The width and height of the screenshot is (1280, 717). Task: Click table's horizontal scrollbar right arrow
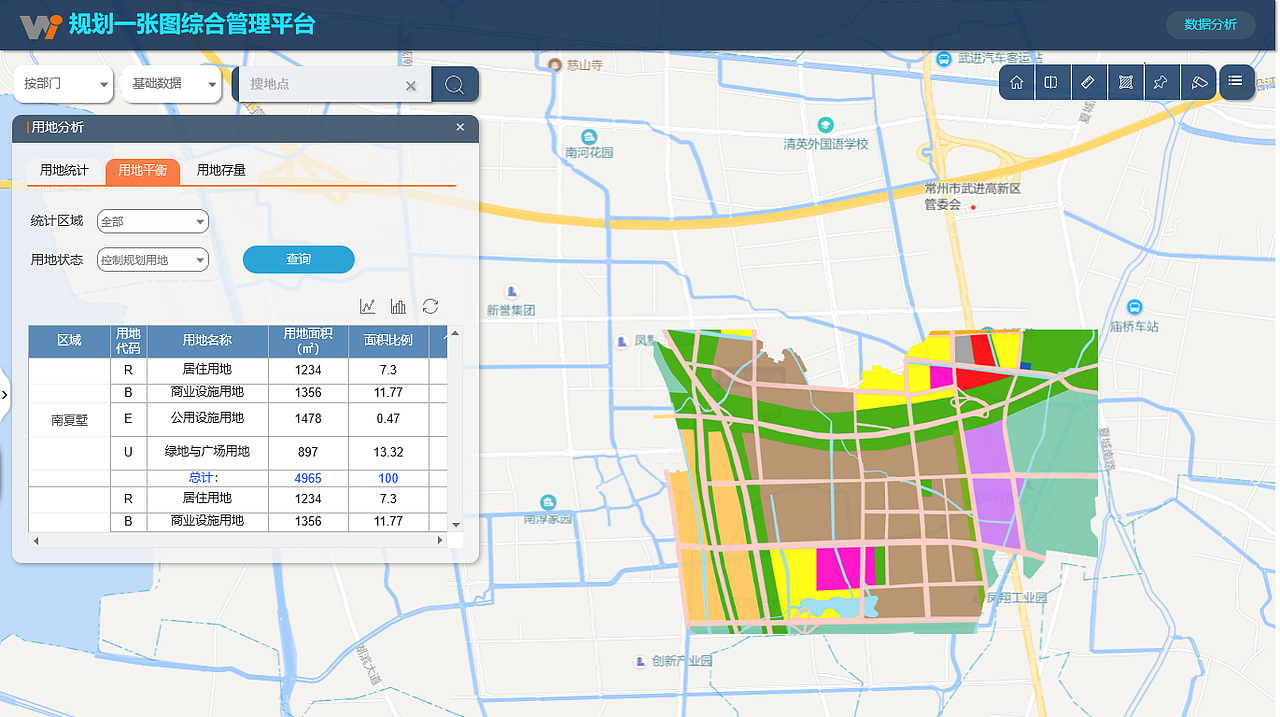click(x=440, y=540)
